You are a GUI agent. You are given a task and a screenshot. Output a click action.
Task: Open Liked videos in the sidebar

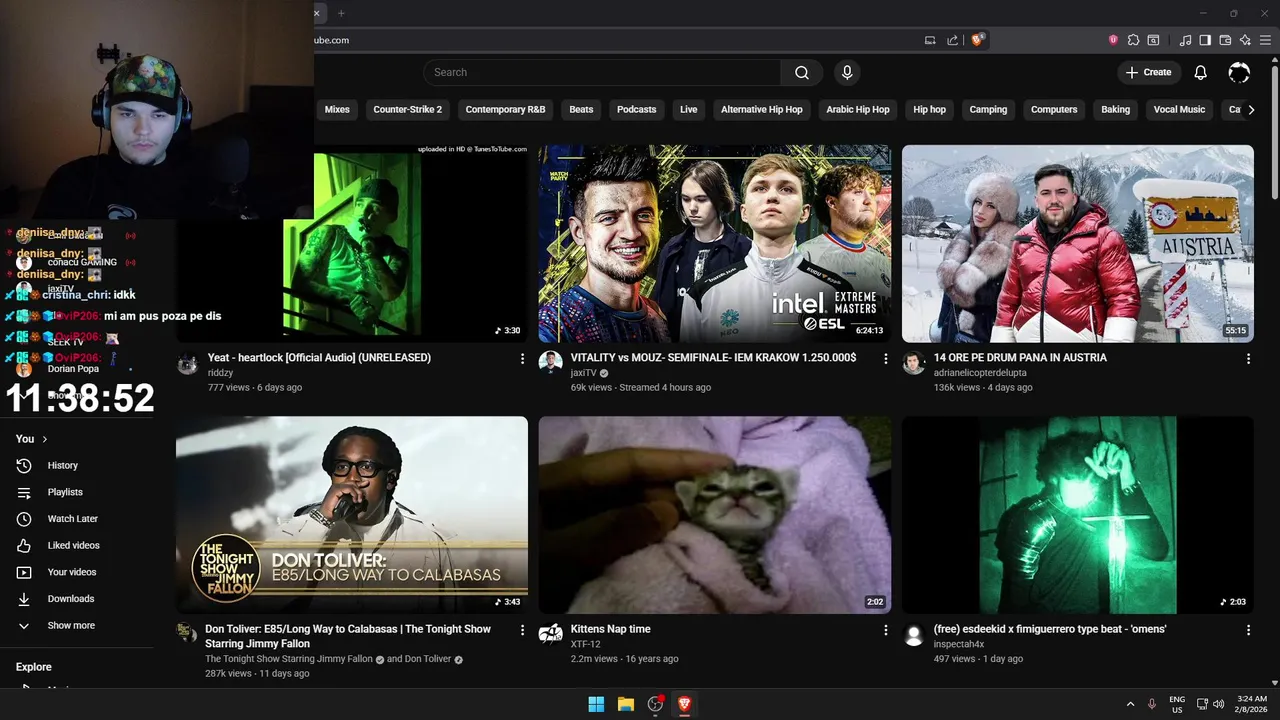coord(73,545)
